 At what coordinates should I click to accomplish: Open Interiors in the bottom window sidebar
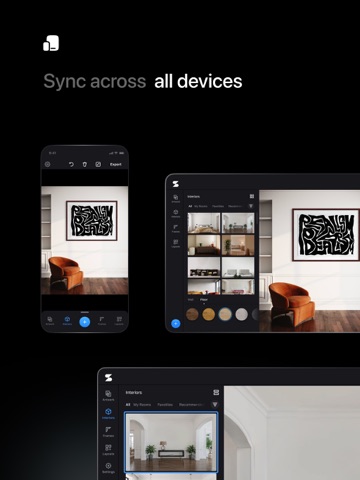[x=108, y=414]
